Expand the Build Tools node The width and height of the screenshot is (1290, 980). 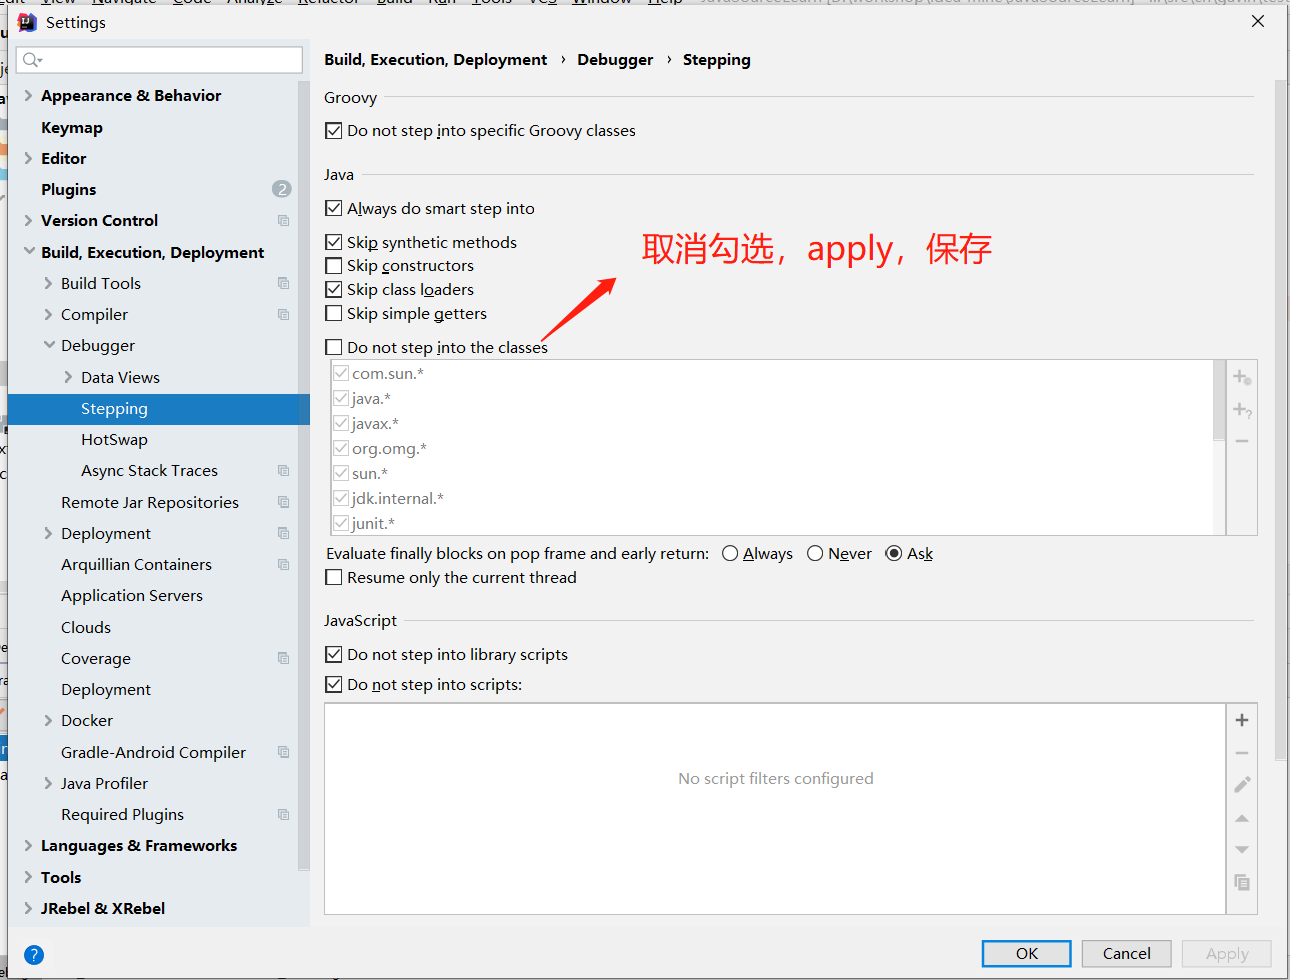(49, 284)
